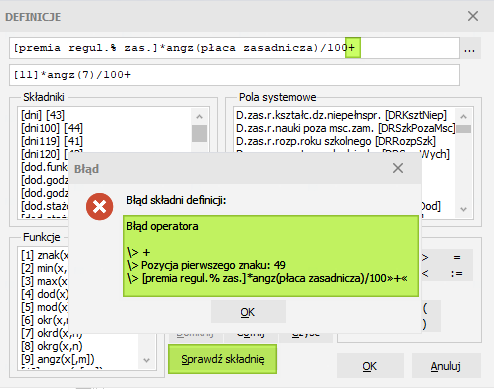Open the ellipsis button next to formula field
The width and height of the screenshot is (494, 389).
tap(469, 49)
